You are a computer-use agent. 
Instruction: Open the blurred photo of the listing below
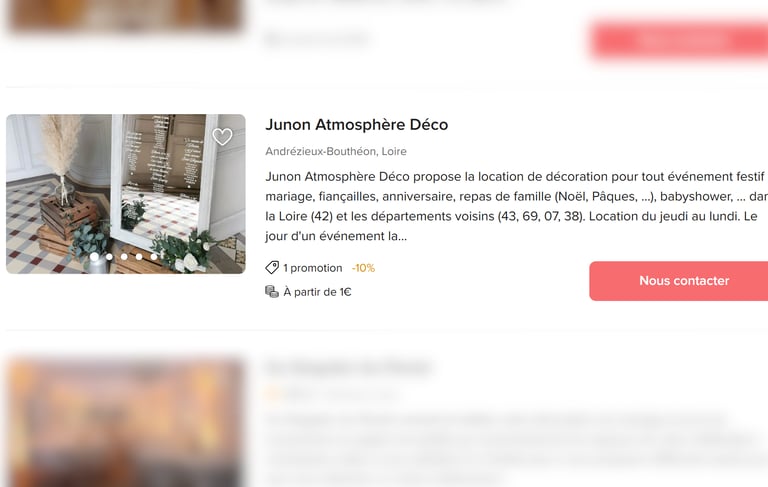coord(126,422)
